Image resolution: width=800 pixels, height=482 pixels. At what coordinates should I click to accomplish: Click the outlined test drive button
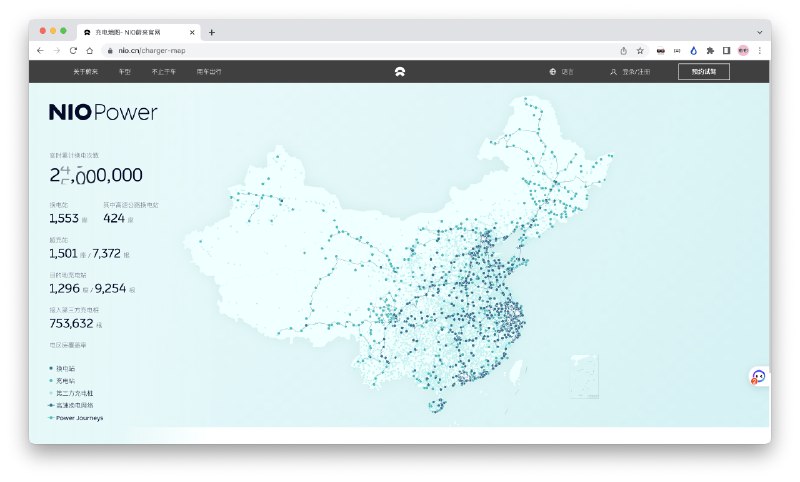click(x=704, y=72)
